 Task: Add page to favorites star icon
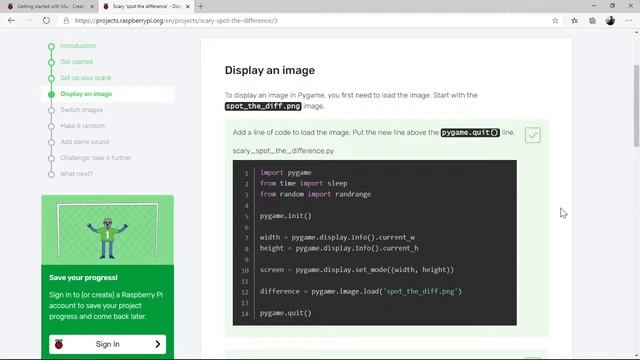pos(555,20)
